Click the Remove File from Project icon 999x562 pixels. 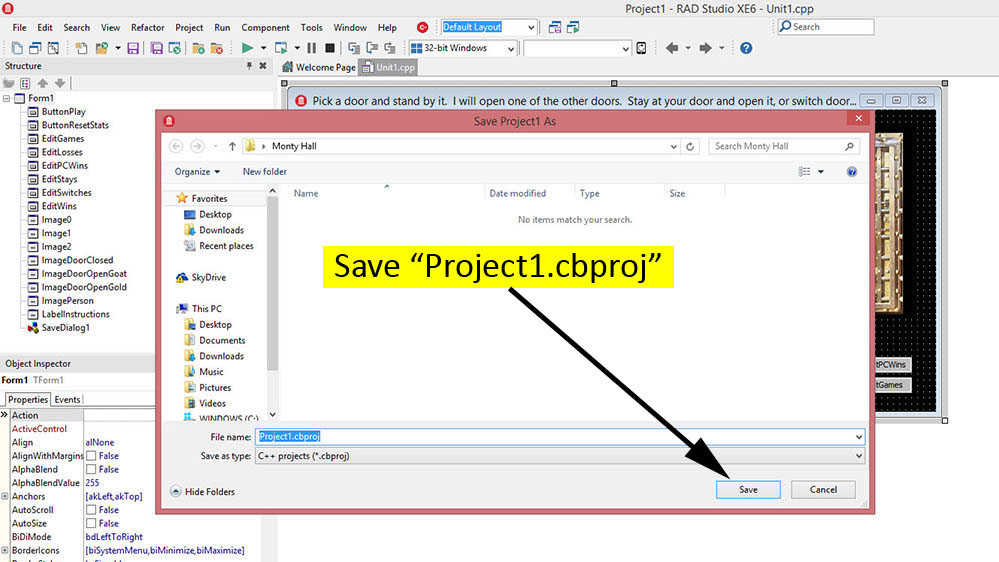click(x=217, y=48)
